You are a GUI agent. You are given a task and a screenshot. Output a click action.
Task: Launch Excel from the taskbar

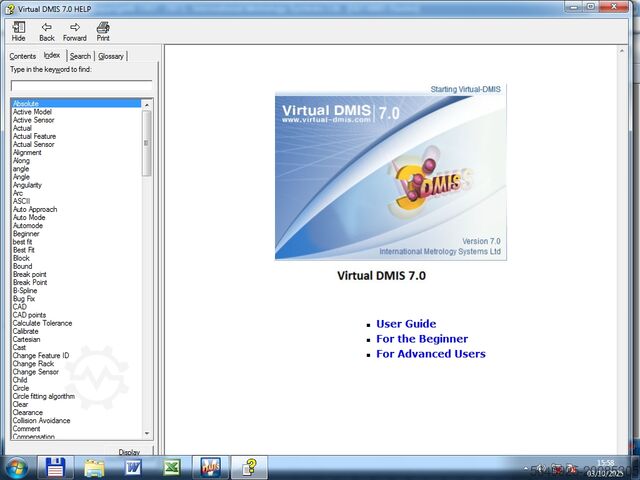171,467
